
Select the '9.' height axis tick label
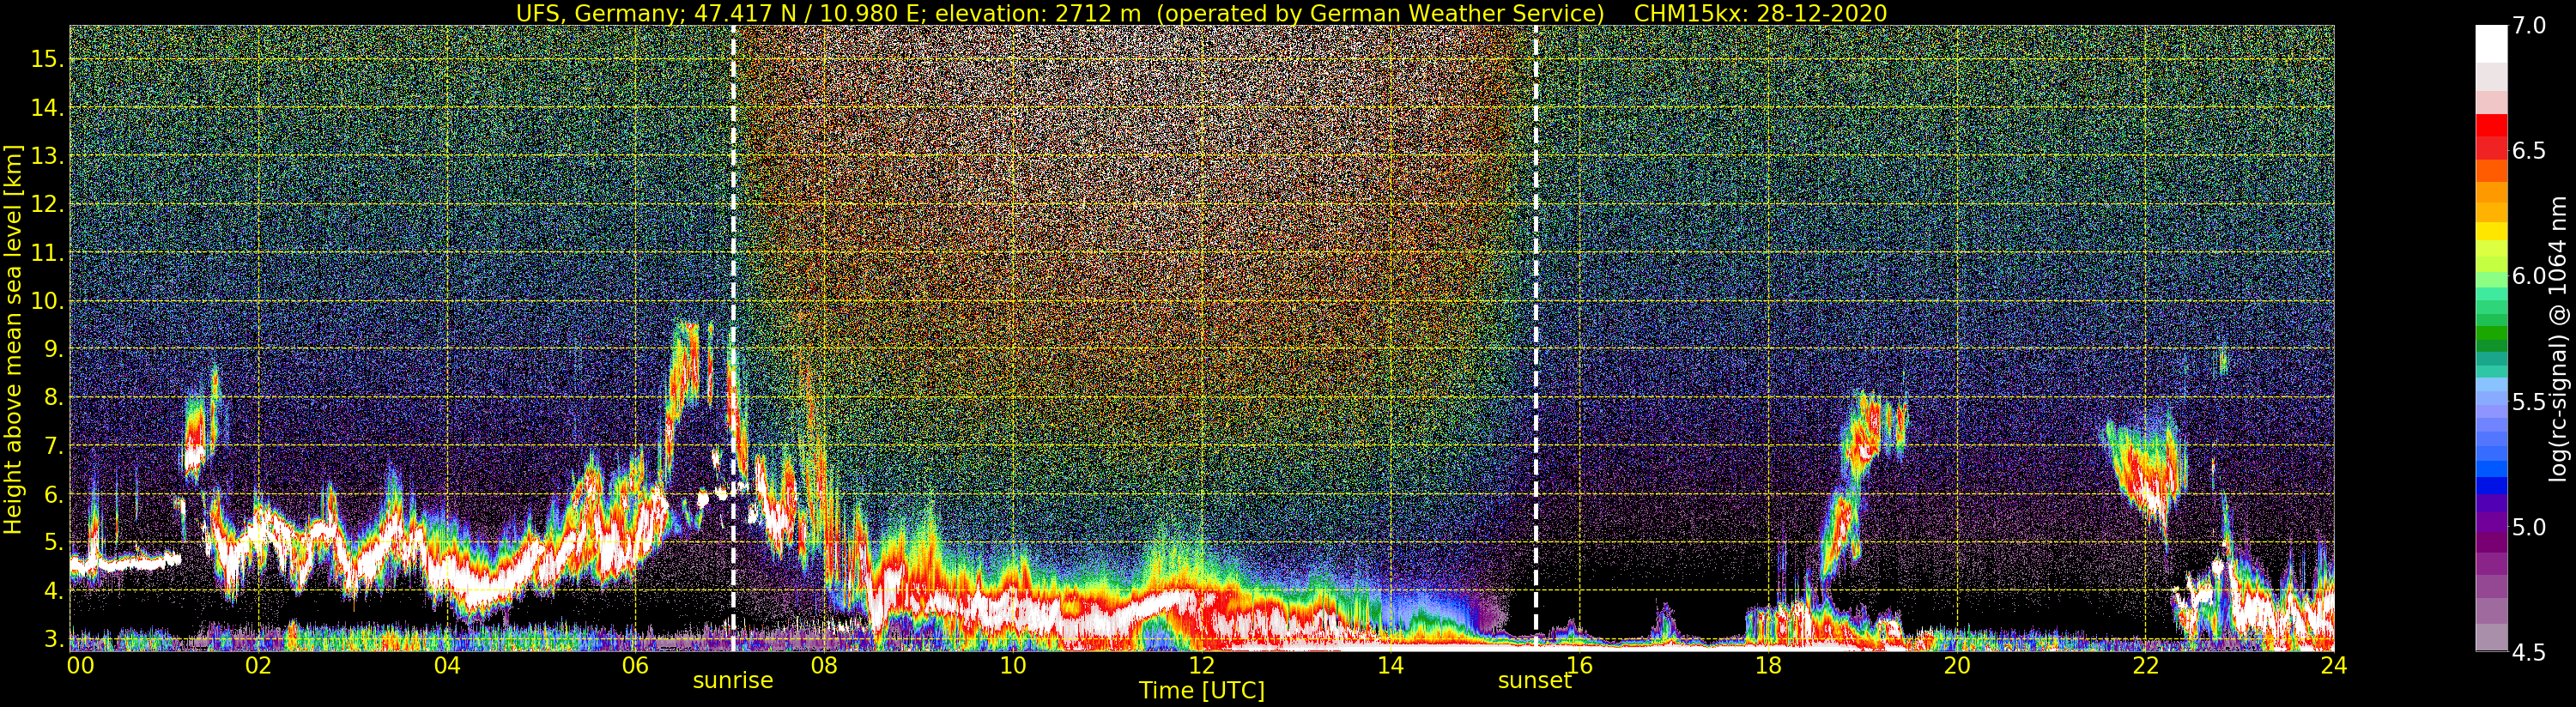pyautogui.click(x=54, y=350)
